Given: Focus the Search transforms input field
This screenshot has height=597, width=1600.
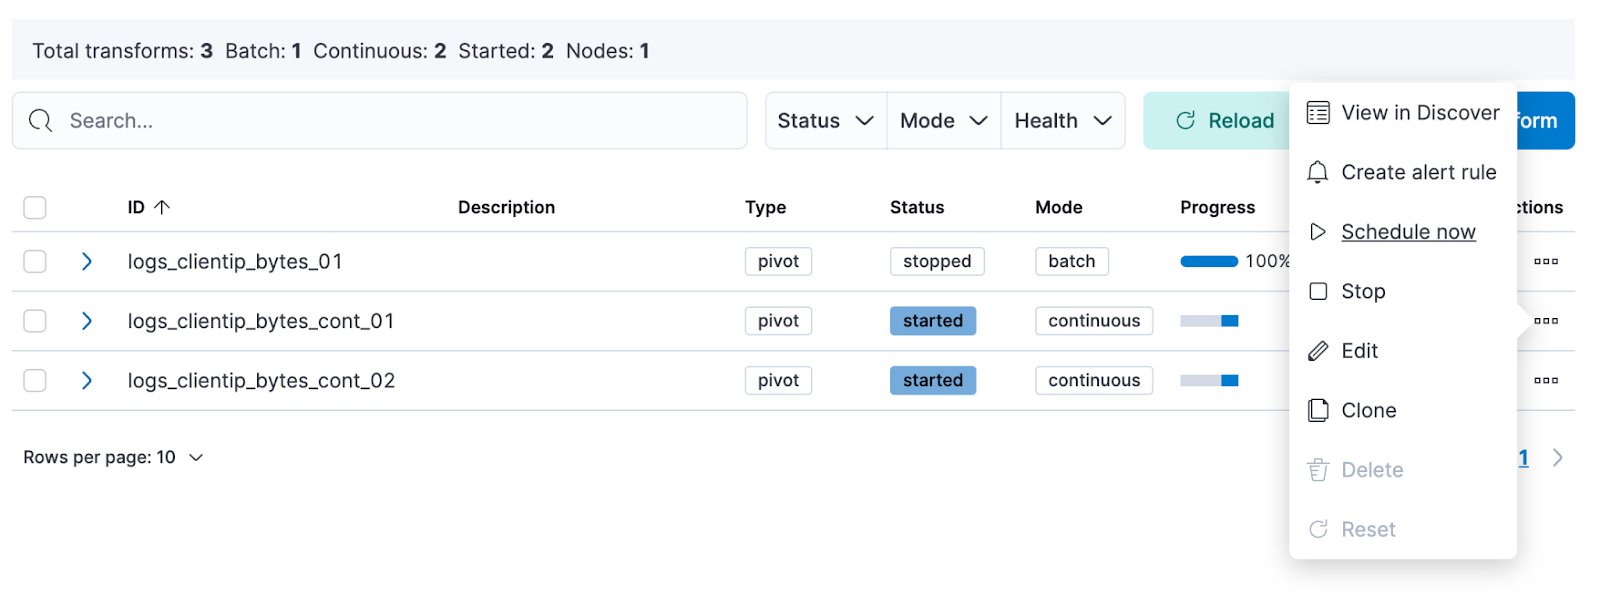Looking at the screenshot, I should coord(400,121).
